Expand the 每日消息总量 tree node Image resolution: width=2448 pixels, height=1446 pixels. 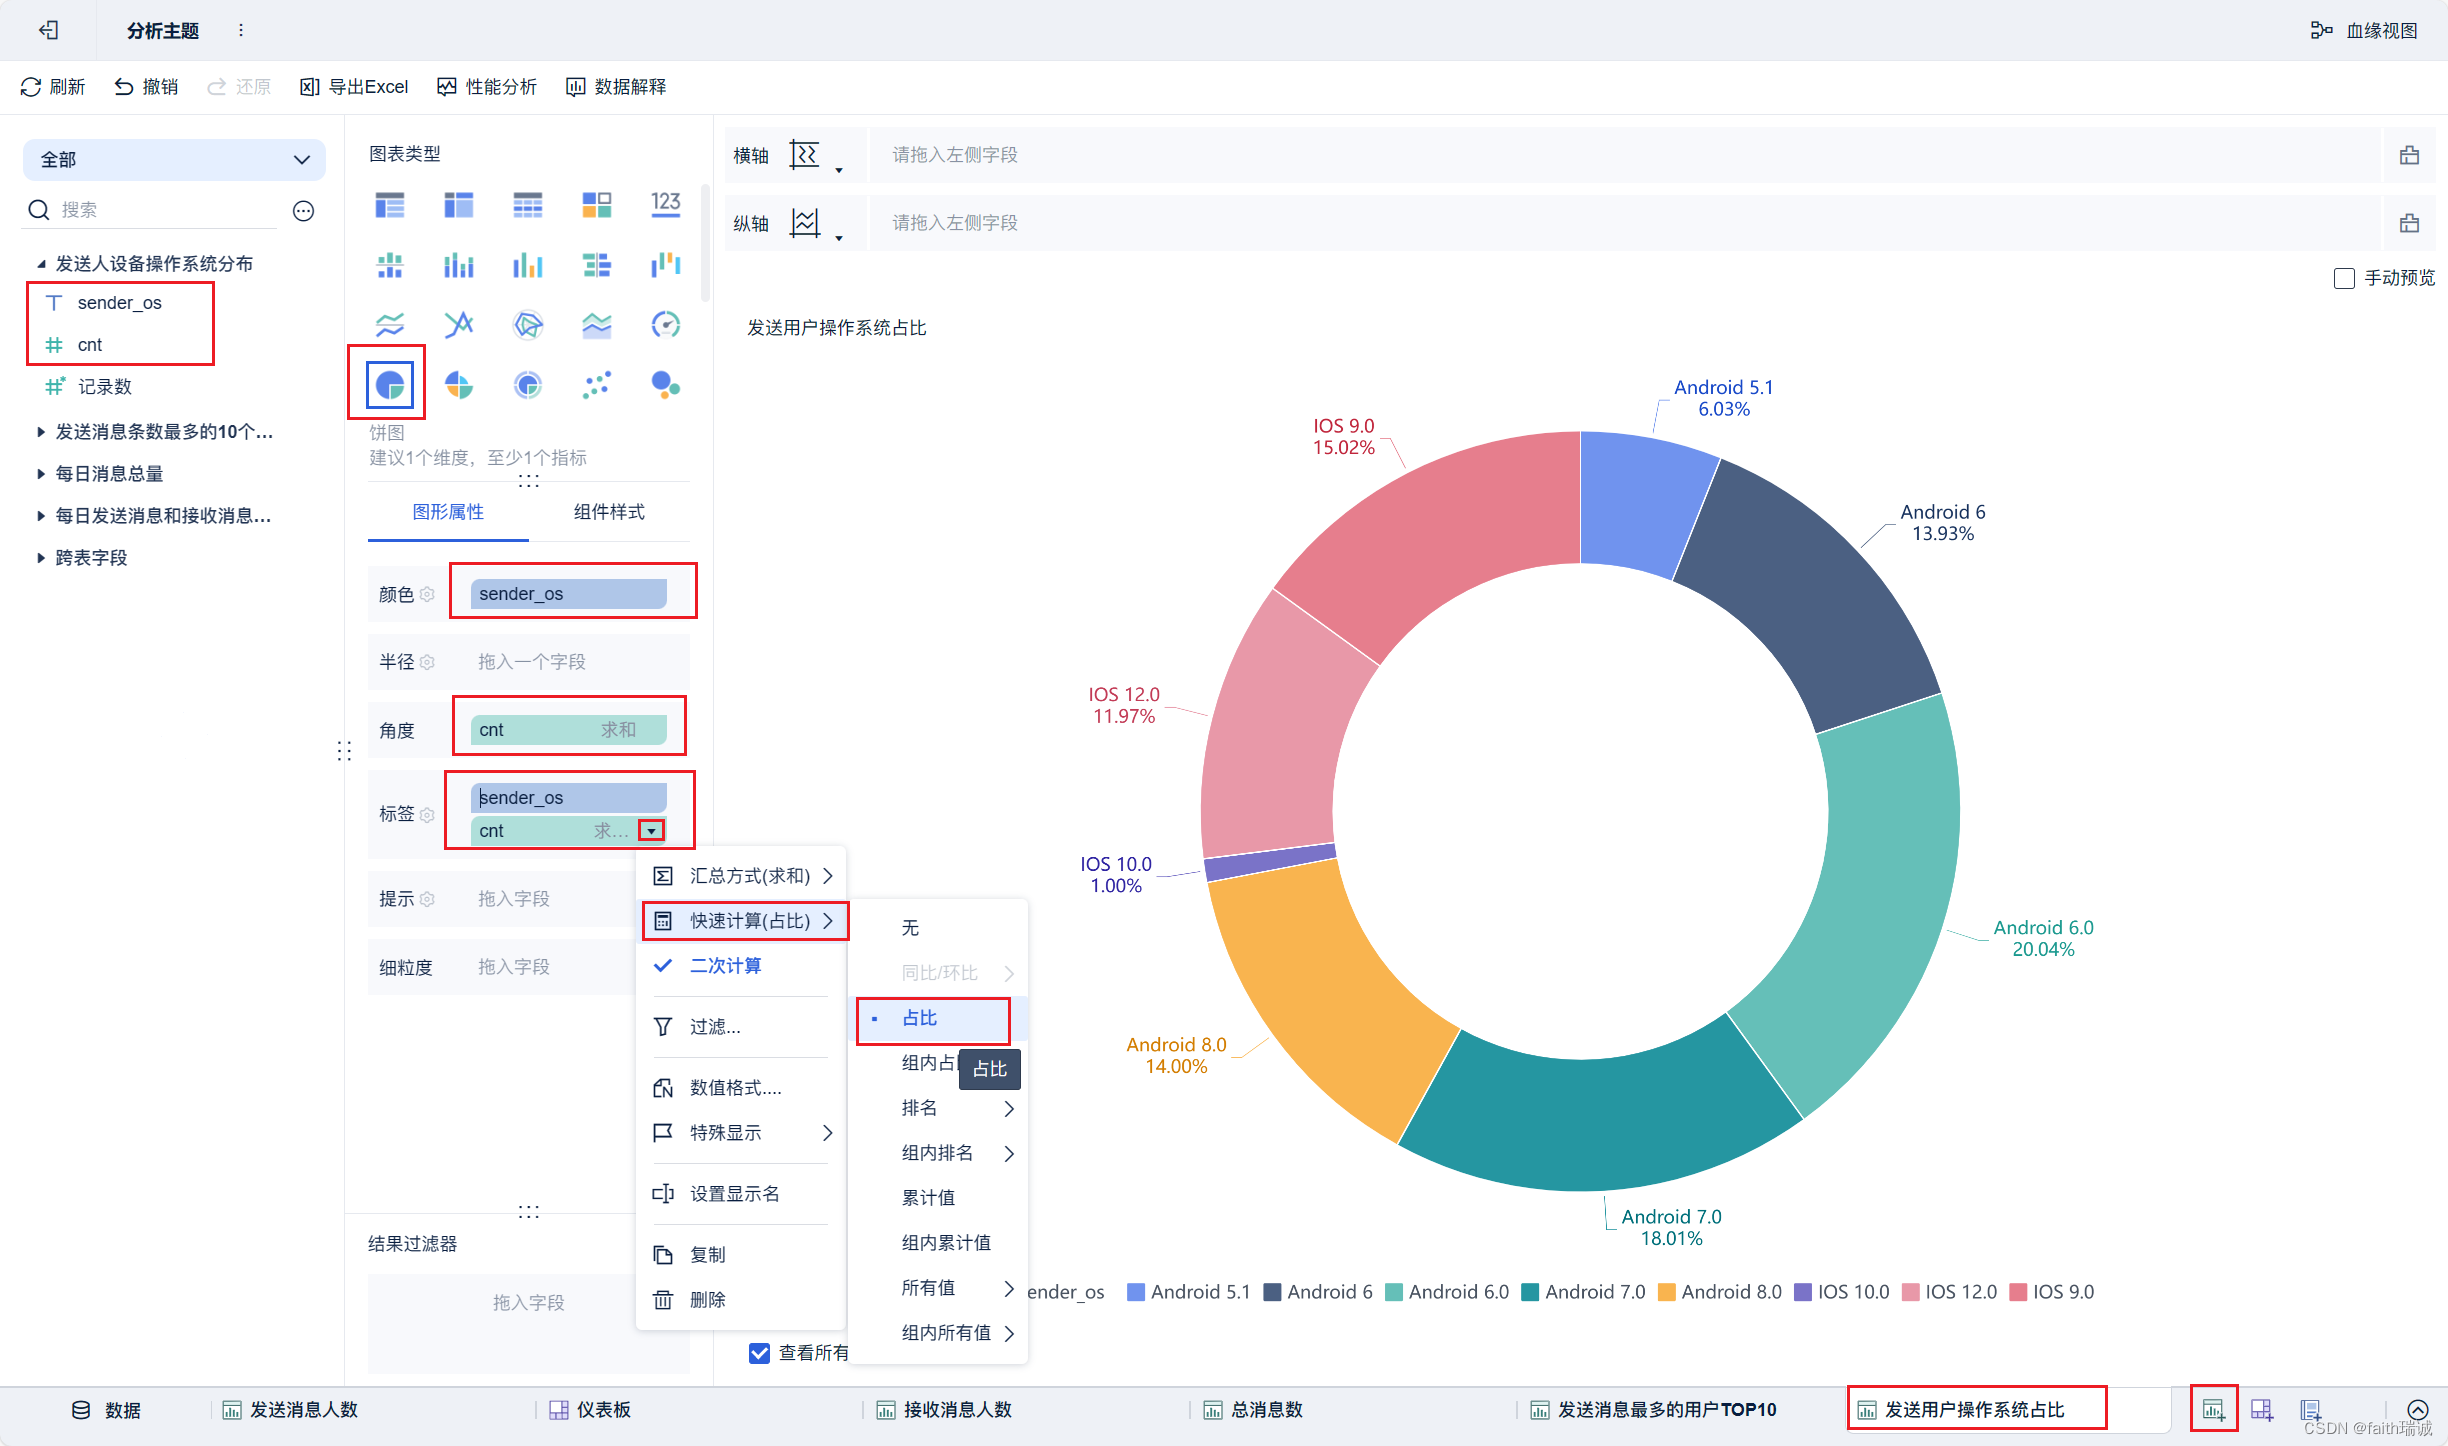(41, 474)
